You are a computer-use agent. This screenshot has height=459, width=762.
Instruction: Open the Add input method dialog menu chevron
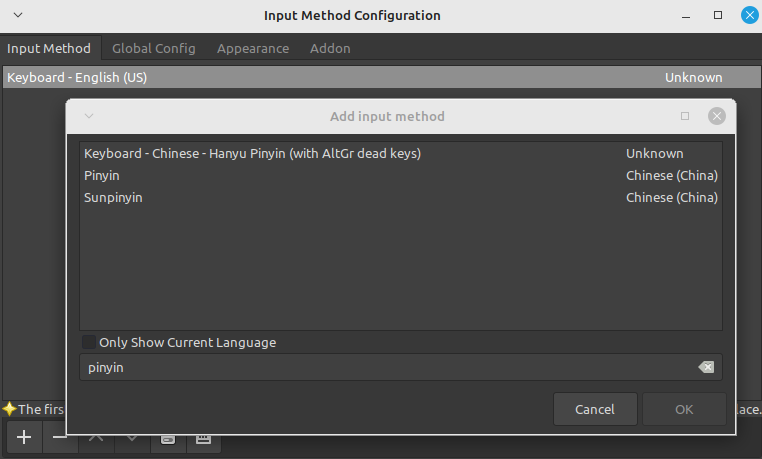(x=89, y=116)
